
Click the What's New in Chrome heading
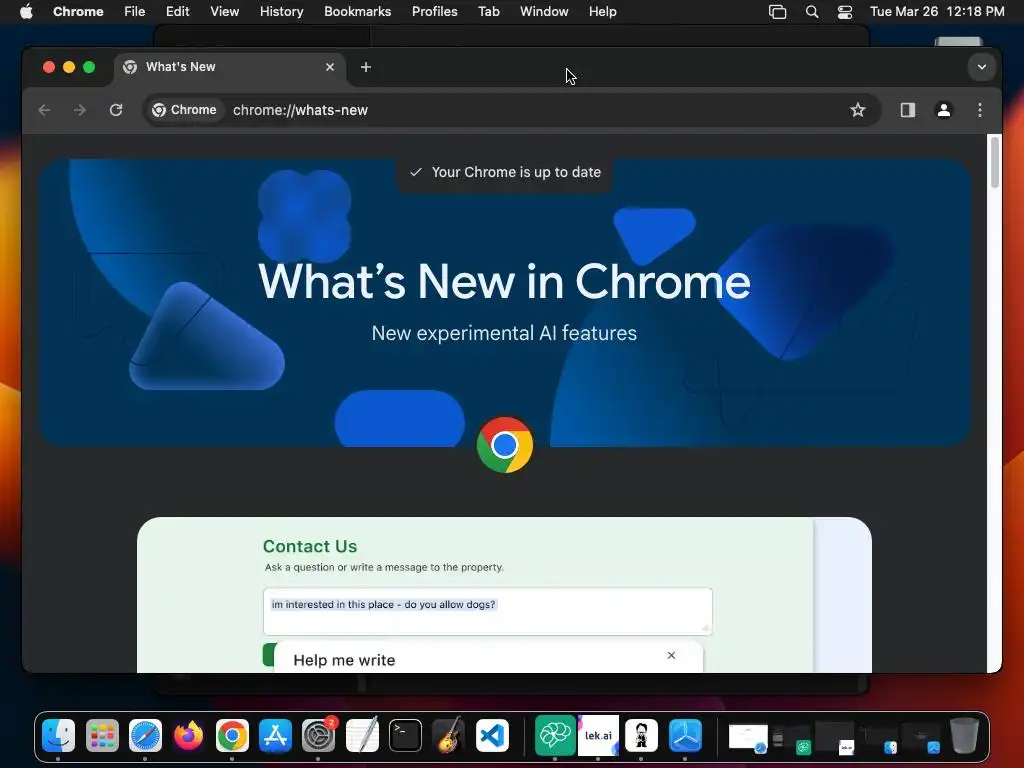(504, 281)
